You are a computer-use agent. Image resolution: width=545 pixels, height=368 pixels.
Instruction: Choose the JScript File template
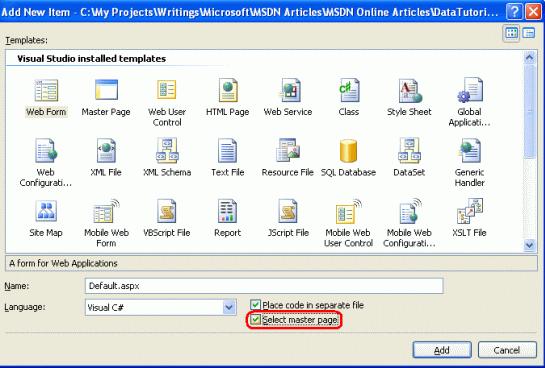click(288, 218)
